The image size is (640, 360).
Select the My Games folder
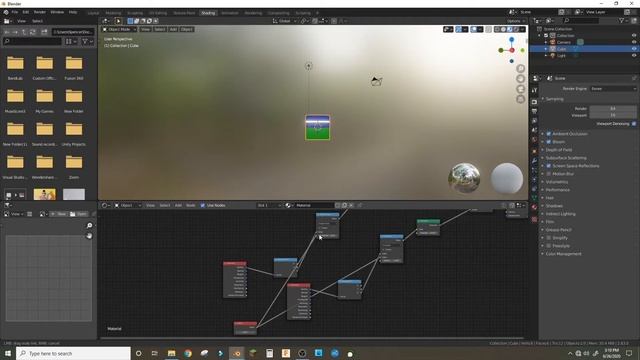click(44, 100)
